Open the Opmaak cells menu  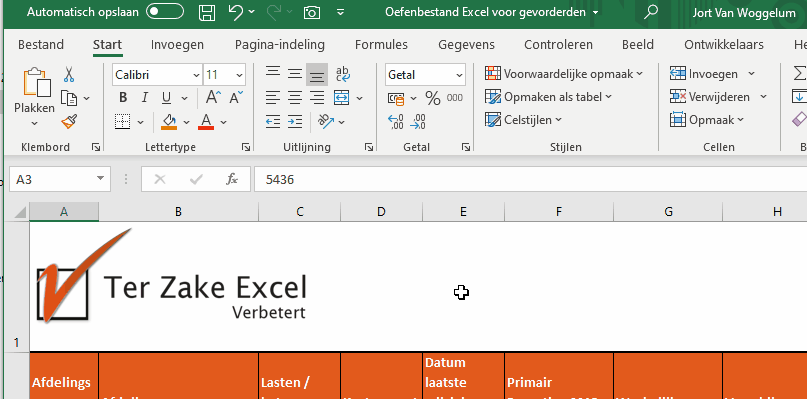pyautogui.click(x=707, y=120)
